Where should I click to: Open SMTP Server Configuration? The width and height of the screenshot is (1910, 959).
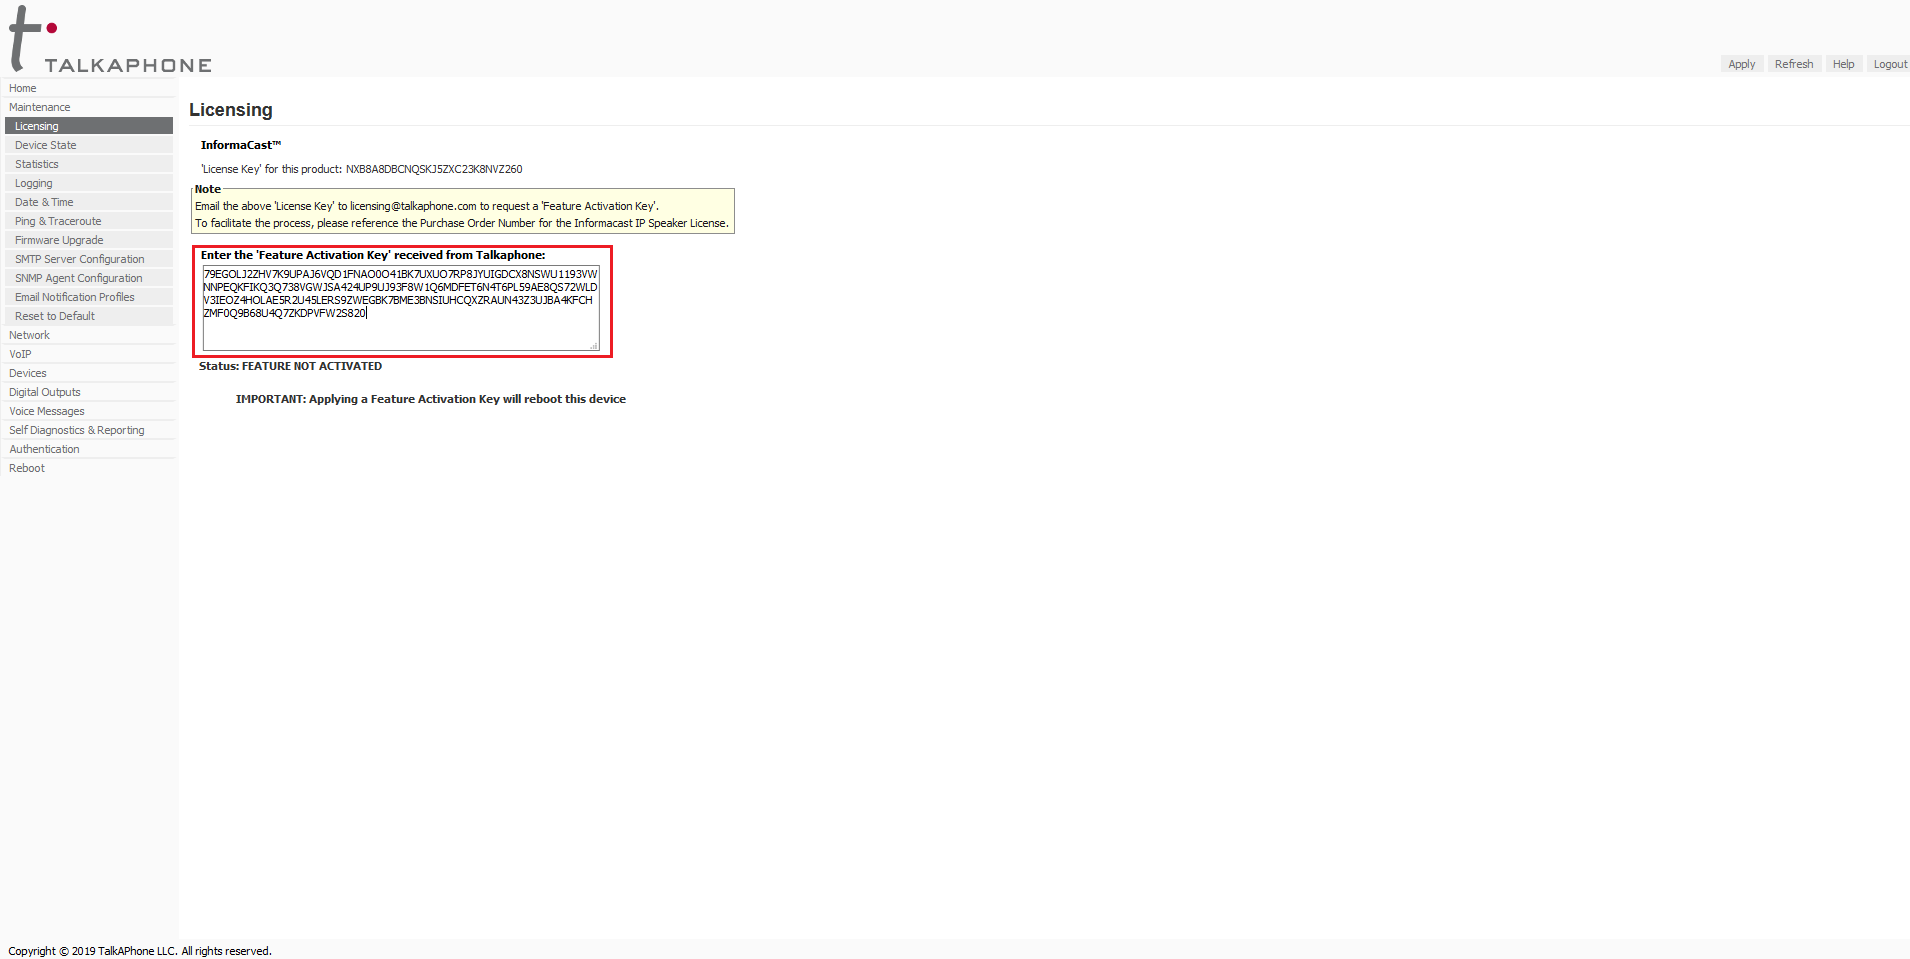pyautogui.click(x=89, y=259)
